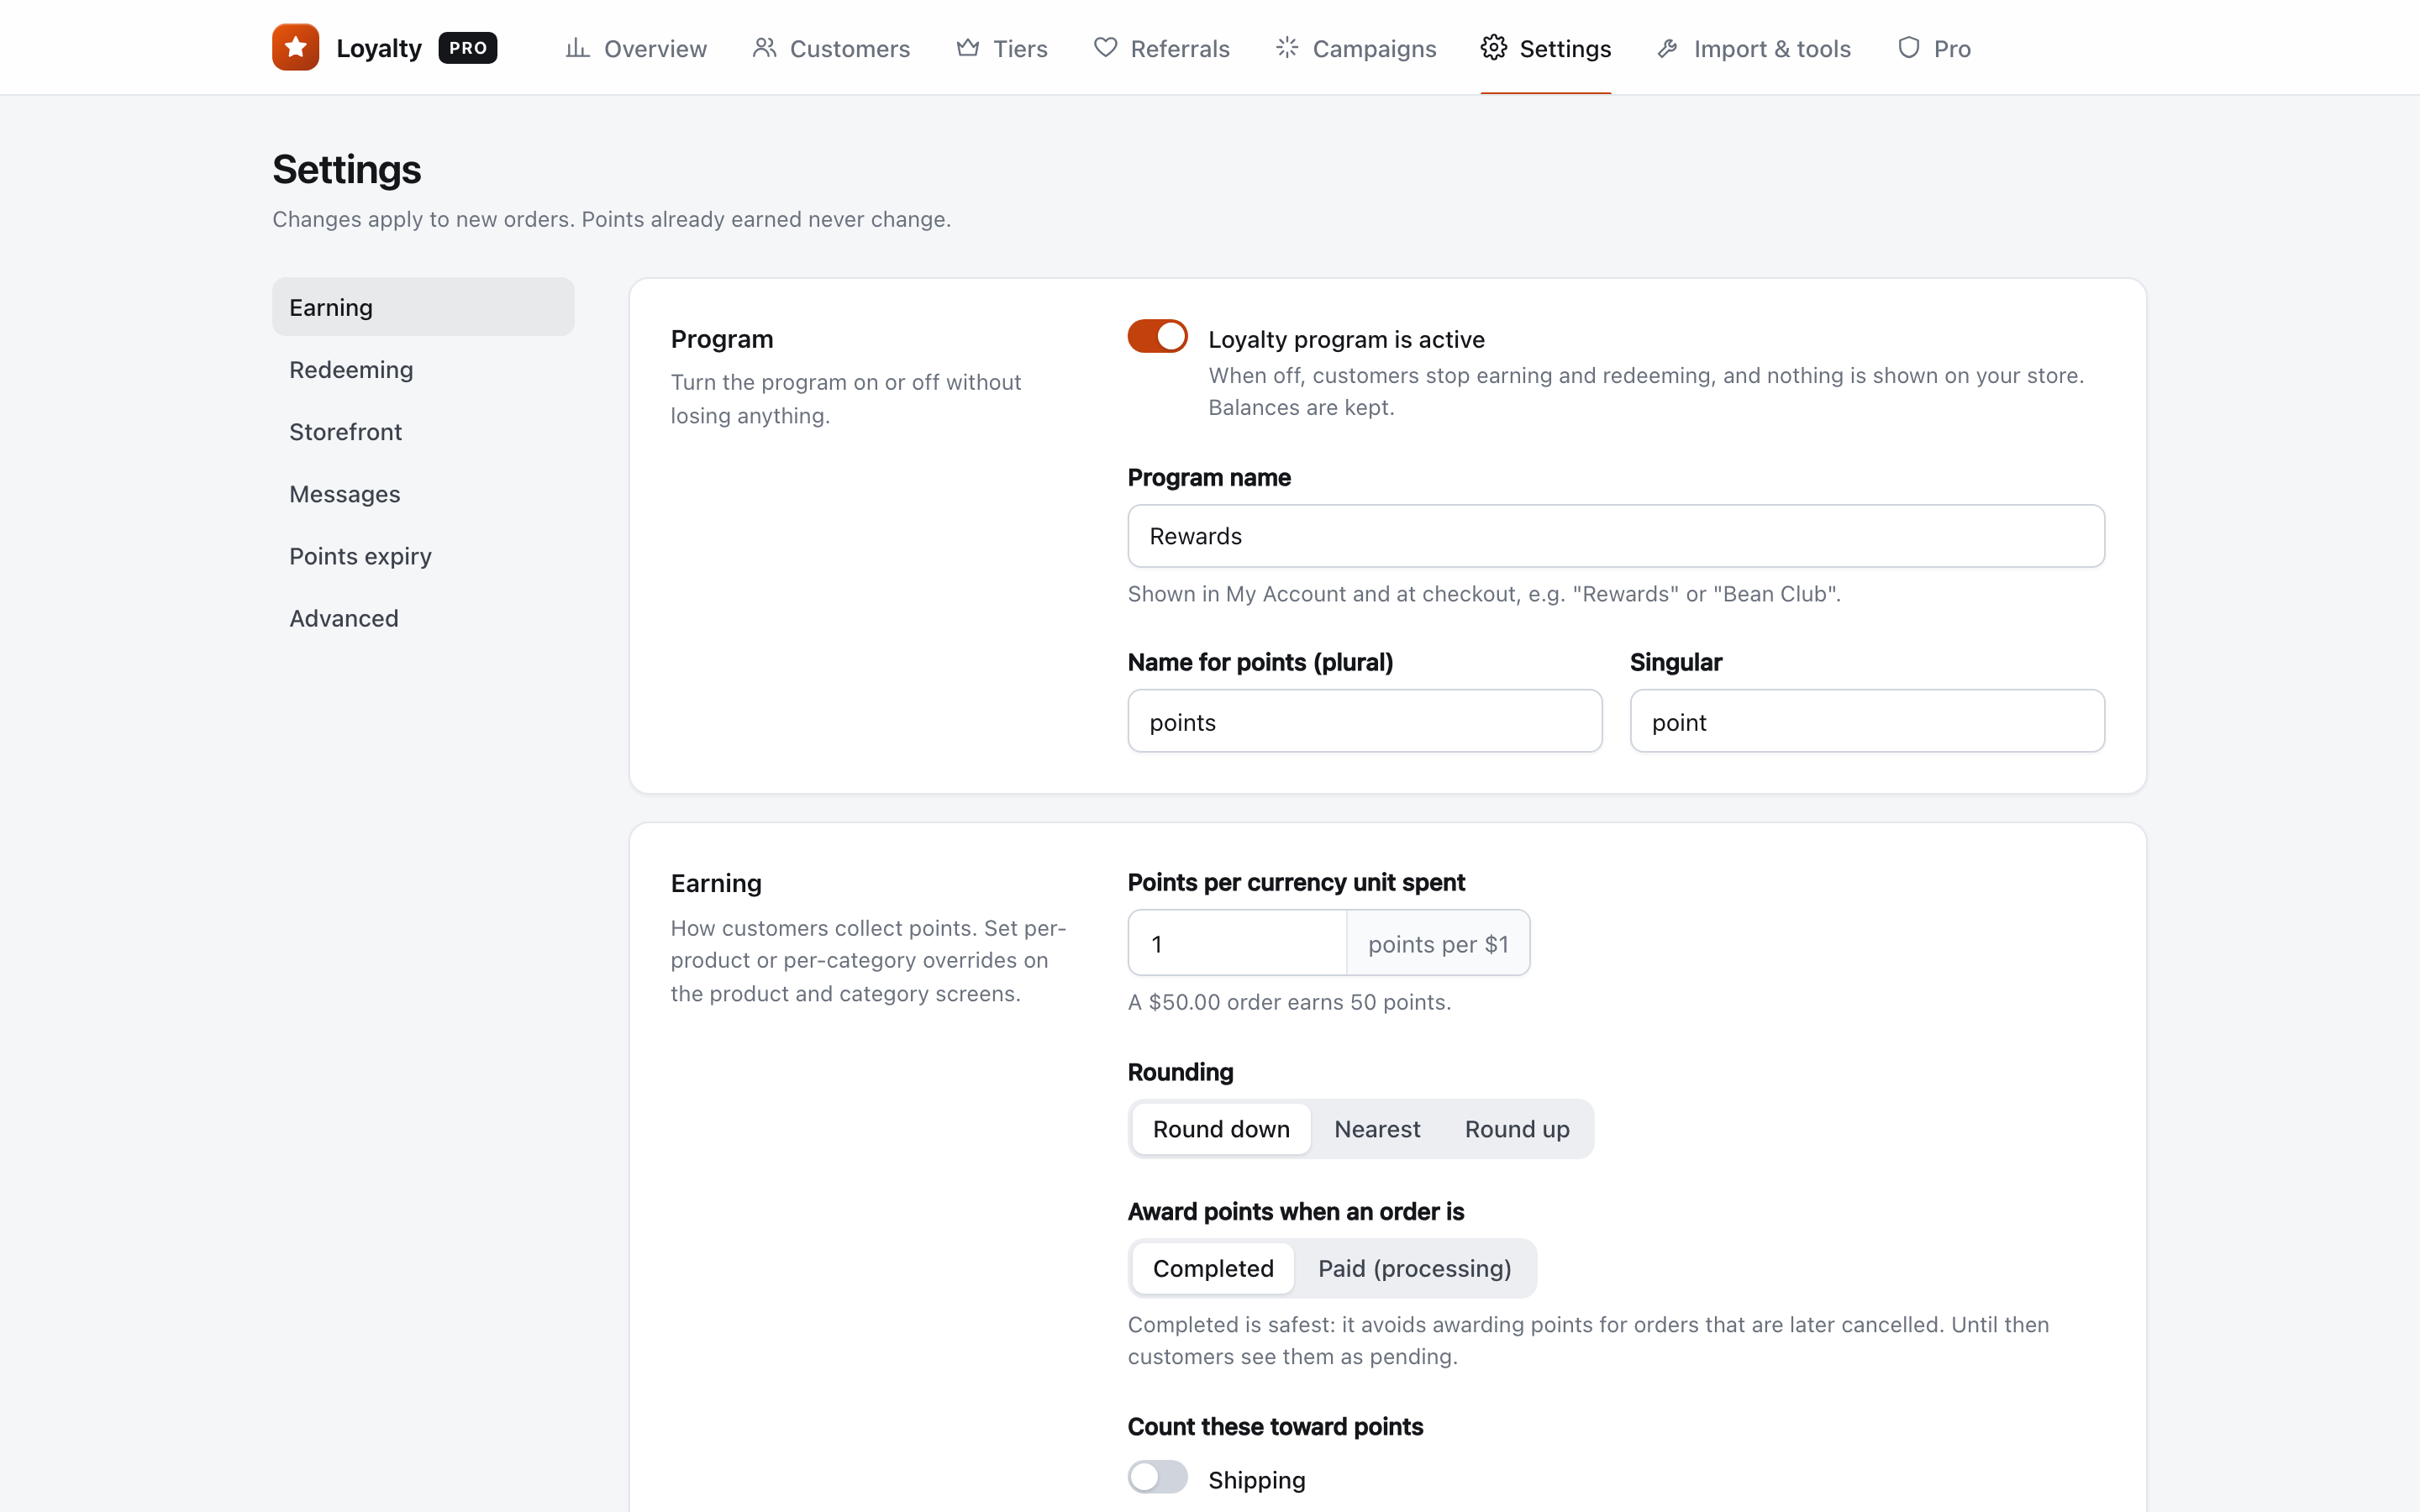The image size is (2420, 1512).
Task: Click the Customers people icon
Action: click(x=764, y=48)
